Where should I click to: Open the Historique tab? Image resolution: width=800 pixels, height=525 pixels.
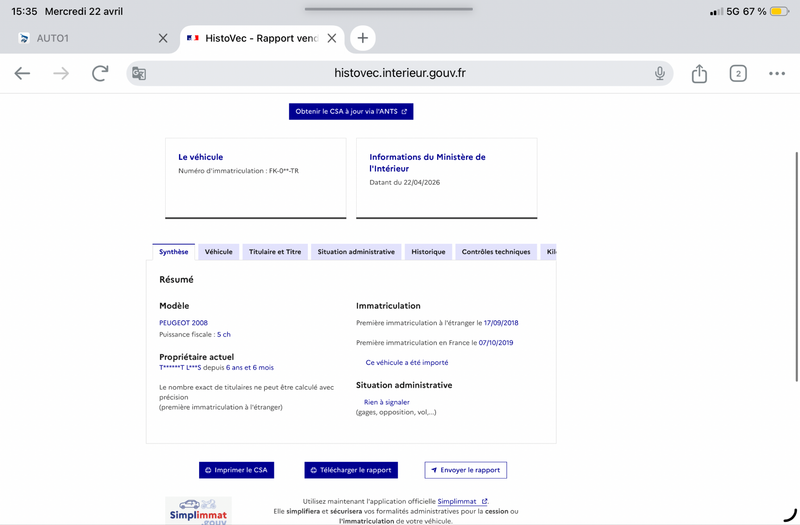pos(428,252)
